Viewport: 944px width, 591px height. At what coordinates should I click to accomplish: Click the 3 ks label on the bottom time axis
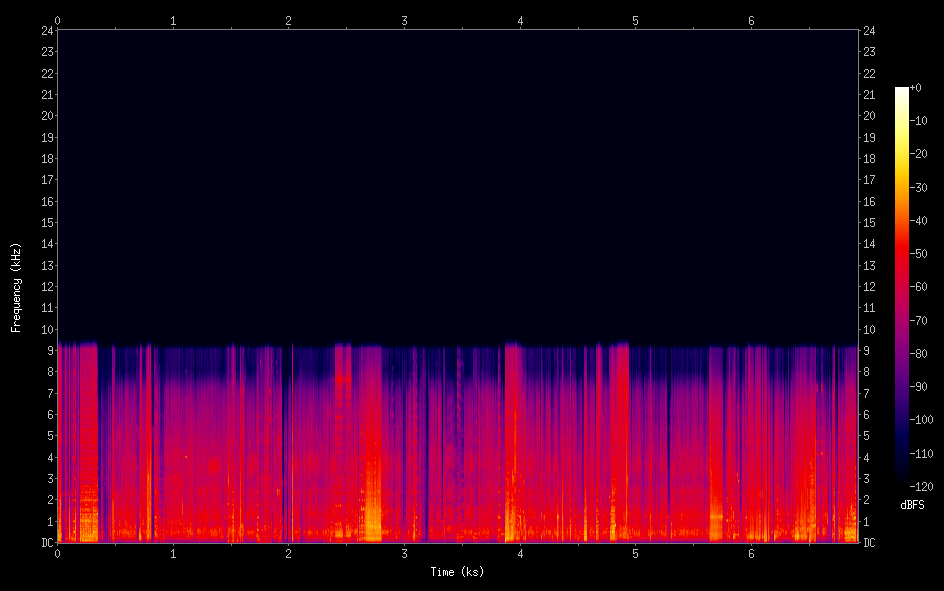tap(404, 554)
